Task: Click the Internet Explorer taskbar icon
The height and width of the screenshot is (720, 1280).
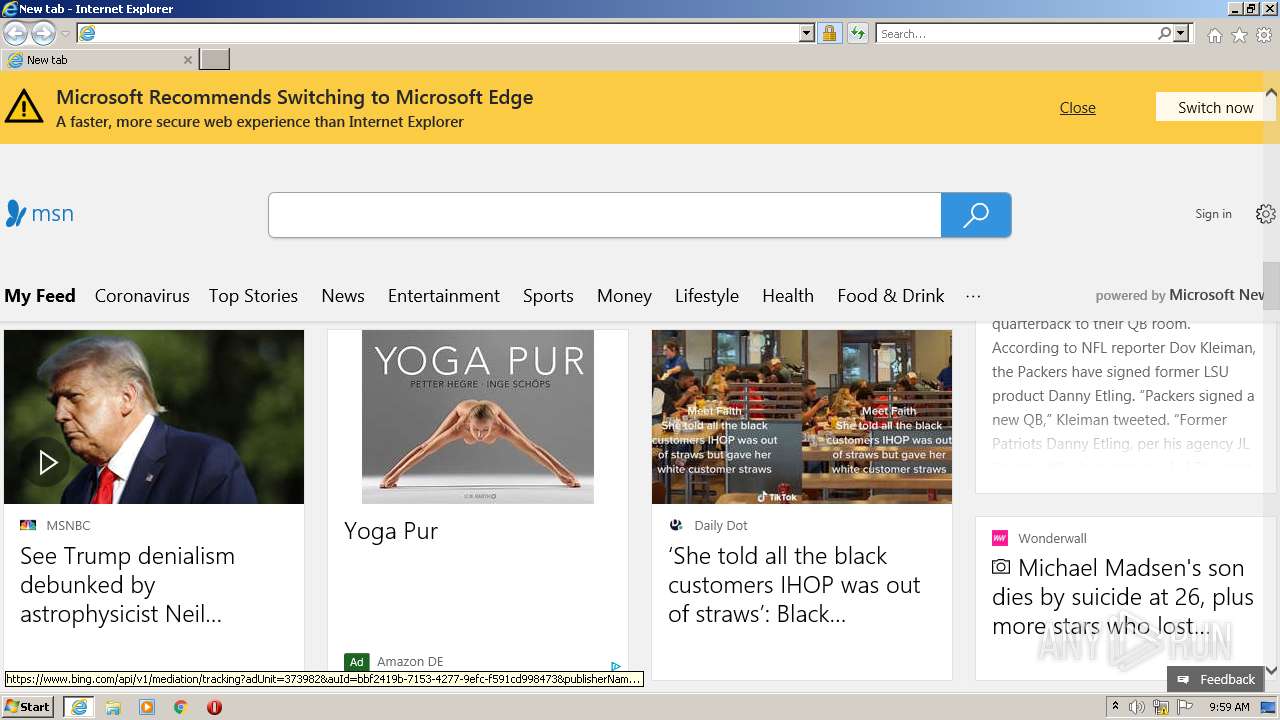Action: [x=78, y=707]
